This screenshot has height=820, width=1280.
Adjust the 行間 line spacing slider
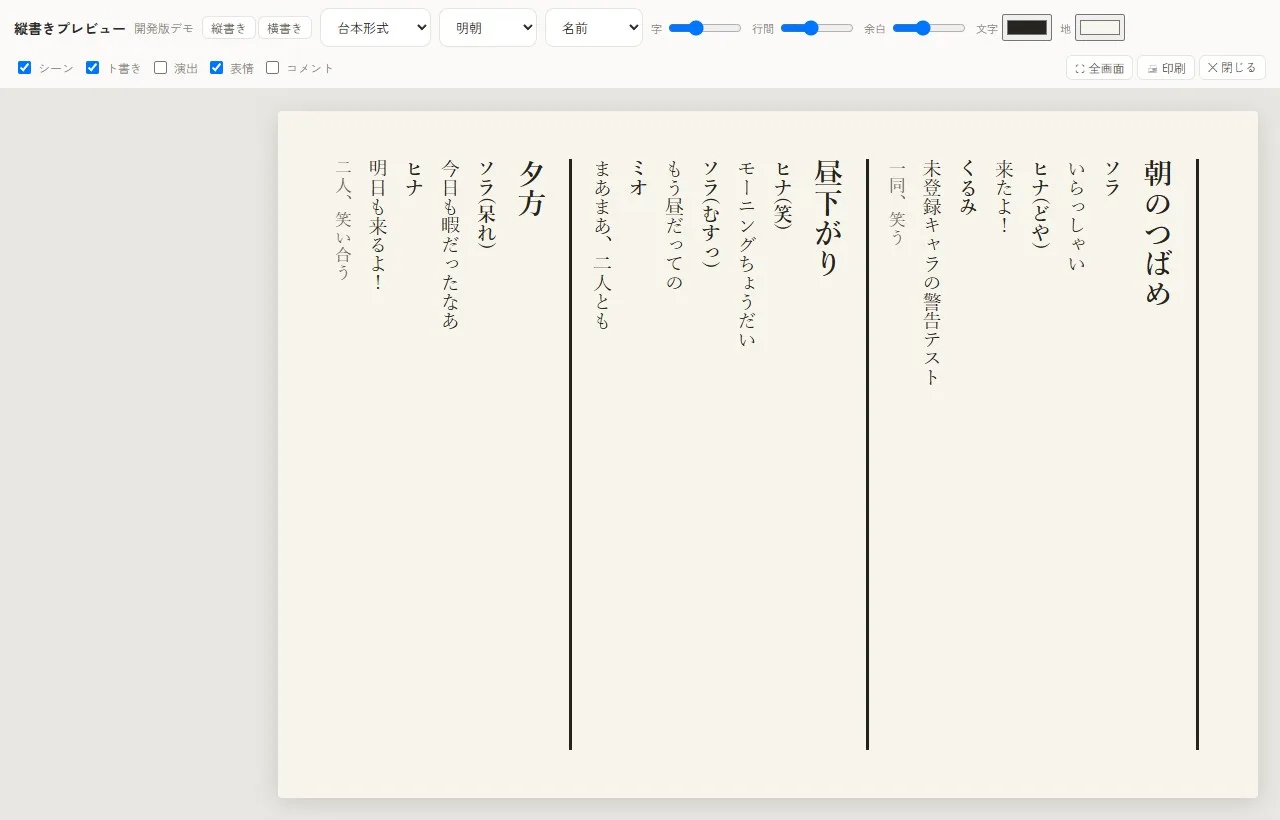tap(817, 28)
